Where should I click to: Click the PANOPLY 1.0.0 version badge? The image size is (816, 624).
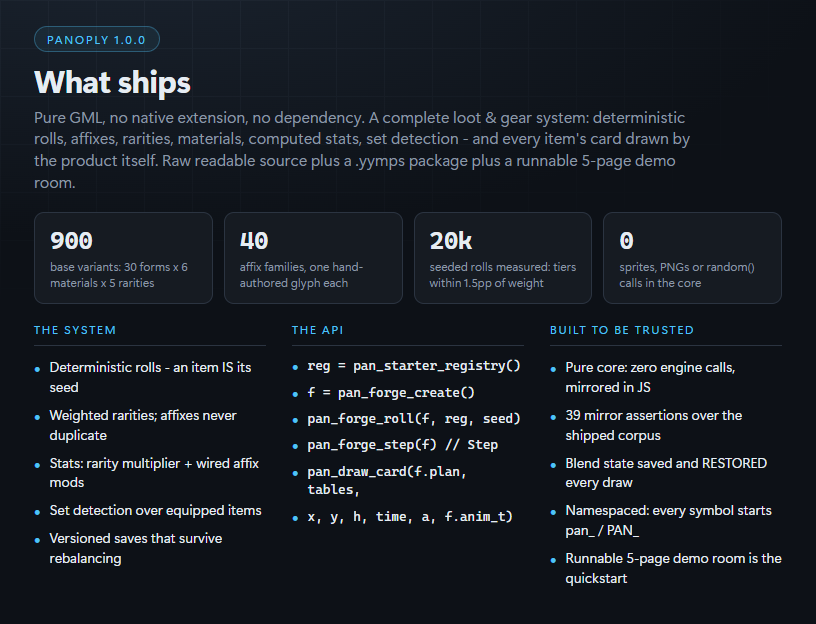(97, 40)
